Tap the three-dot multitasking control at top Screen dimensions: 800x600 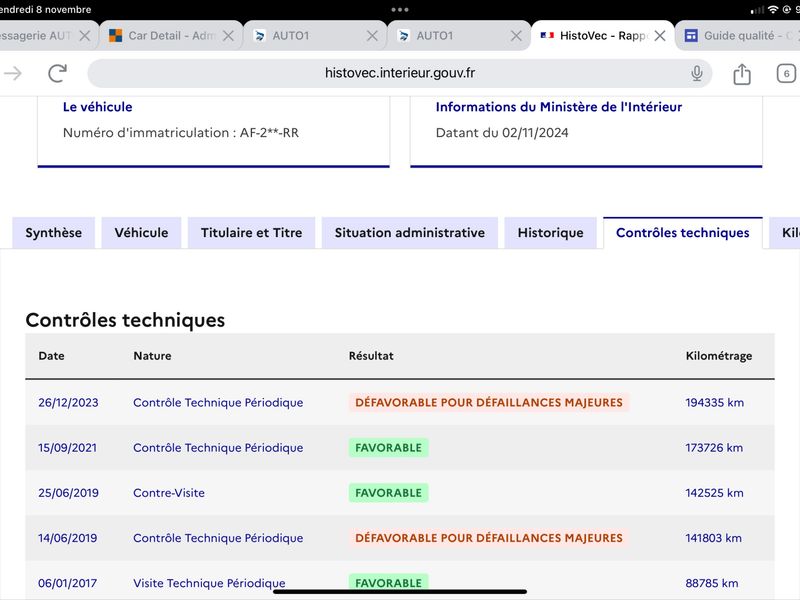[x=399, y=9]
